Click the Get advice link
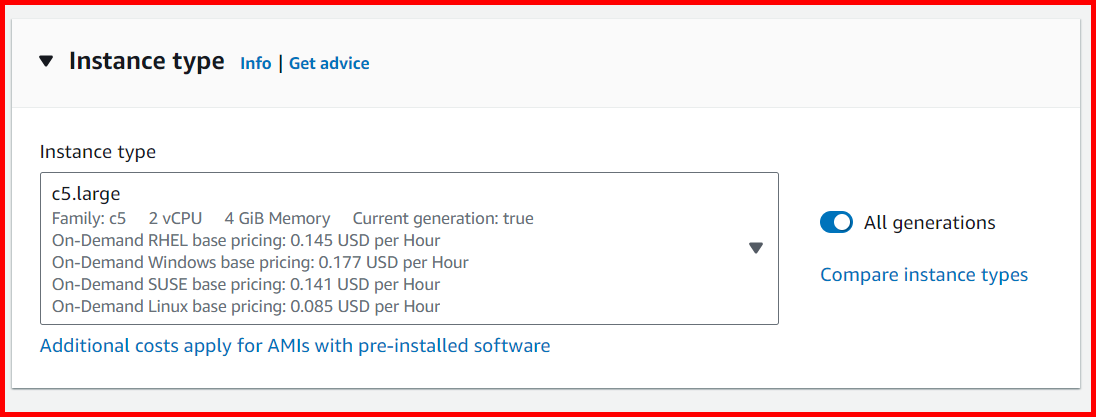 click(x=329, y=63)
